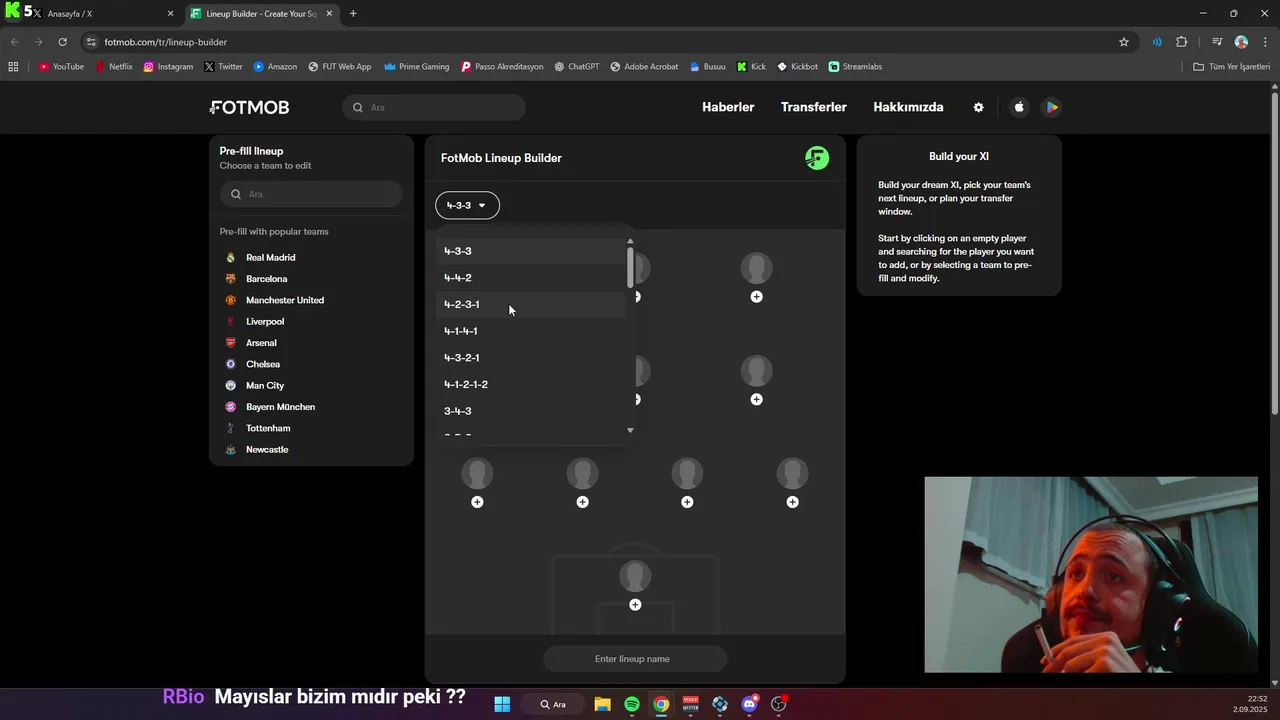Add the left back defender with plus icon
Image resolution: width=1280 pixels, height=720 pixels.
pyautogui.click(x=477, y=502)
